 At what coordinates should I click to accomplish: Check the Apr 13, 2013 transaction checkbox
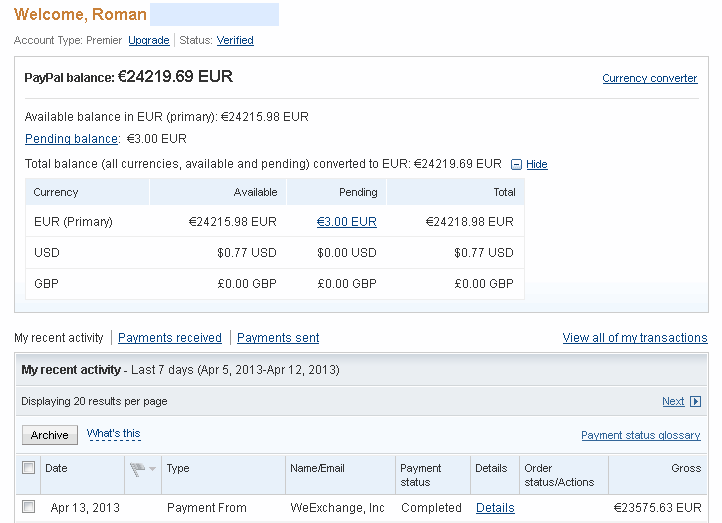pos(29,507)
